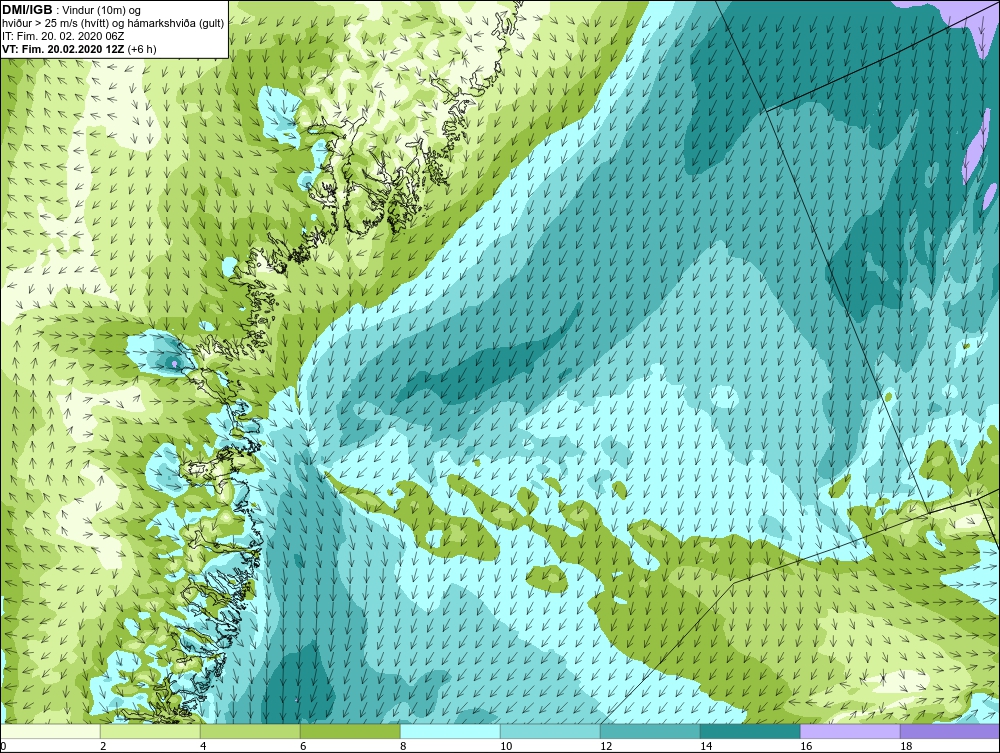Click the 'DMI/IGB' title text

[x=27, y=10]
